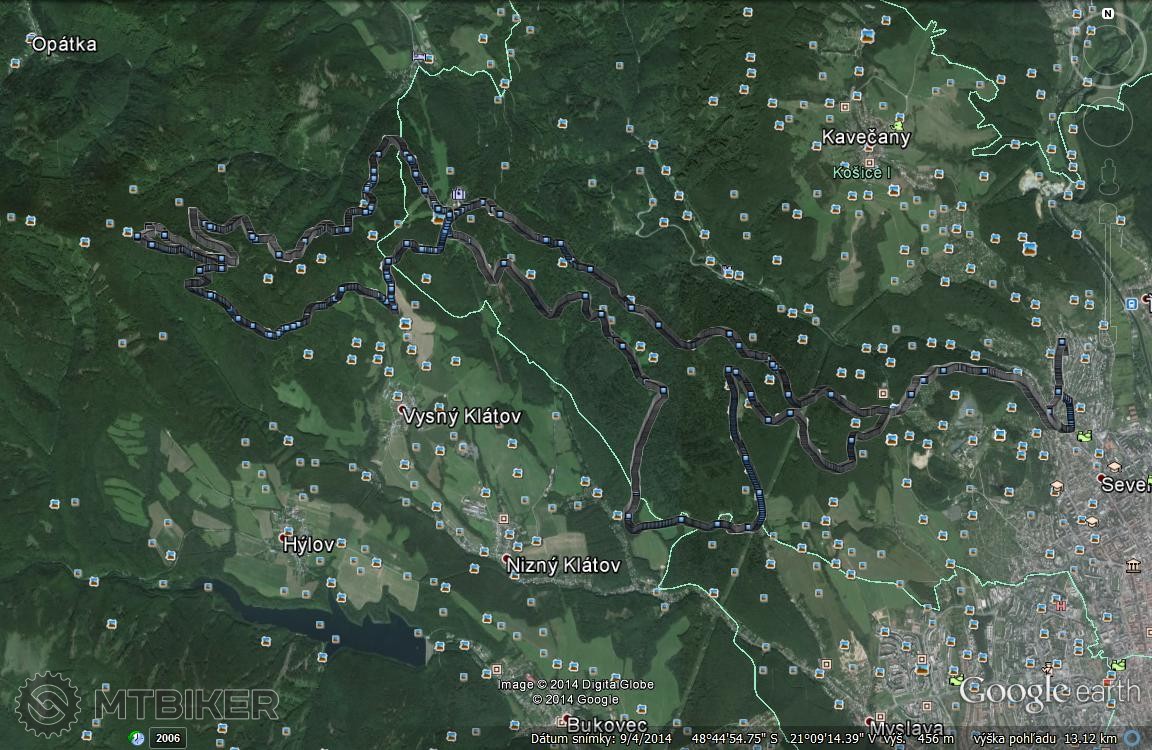Image resolution: width=1152 pixels, height=750 pixels.
Task: Click the Google Earth logo
Action: click(1049, 691)
